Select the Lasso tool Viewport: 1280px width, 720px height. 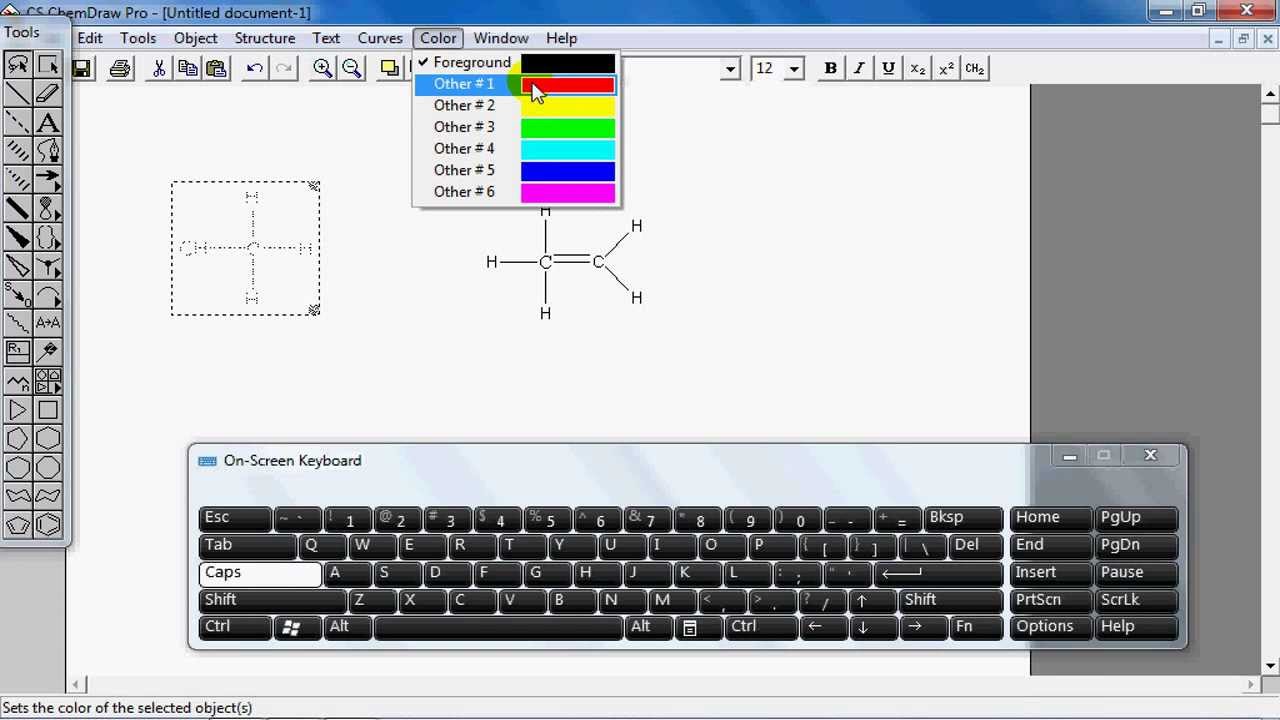[x=18, y=65]
